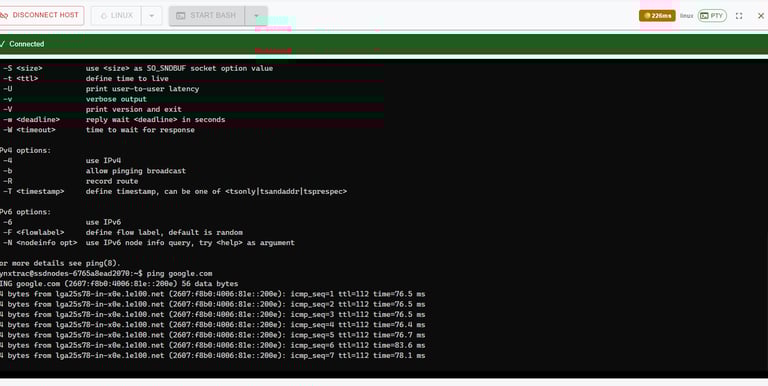768x386 pixels.
Task: Click the '-S <size>' SO_SNDBUF line
Action: [138, 68]
